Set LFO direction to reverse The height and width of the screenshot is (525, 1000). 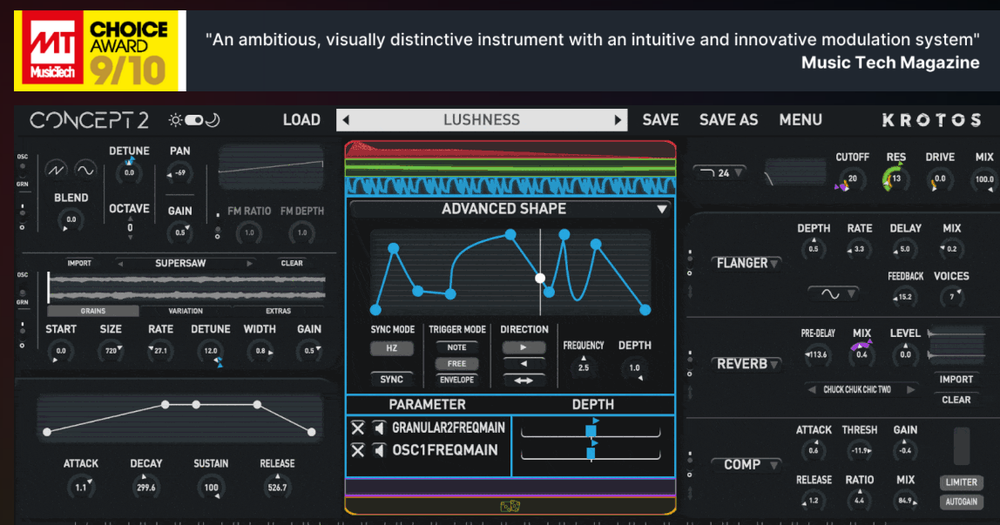[524, 364]
